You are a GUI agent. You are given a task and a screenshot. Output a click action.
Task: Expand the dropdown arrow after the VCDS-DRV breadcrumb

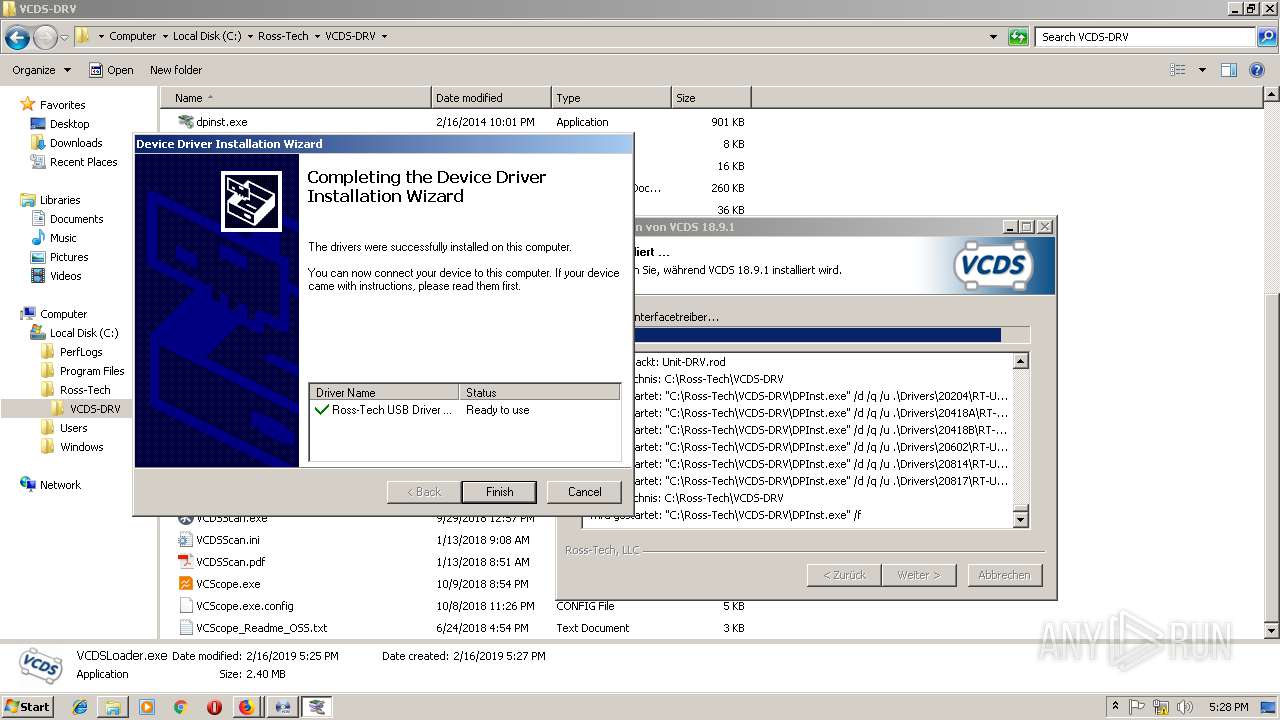tap(384, 37)
